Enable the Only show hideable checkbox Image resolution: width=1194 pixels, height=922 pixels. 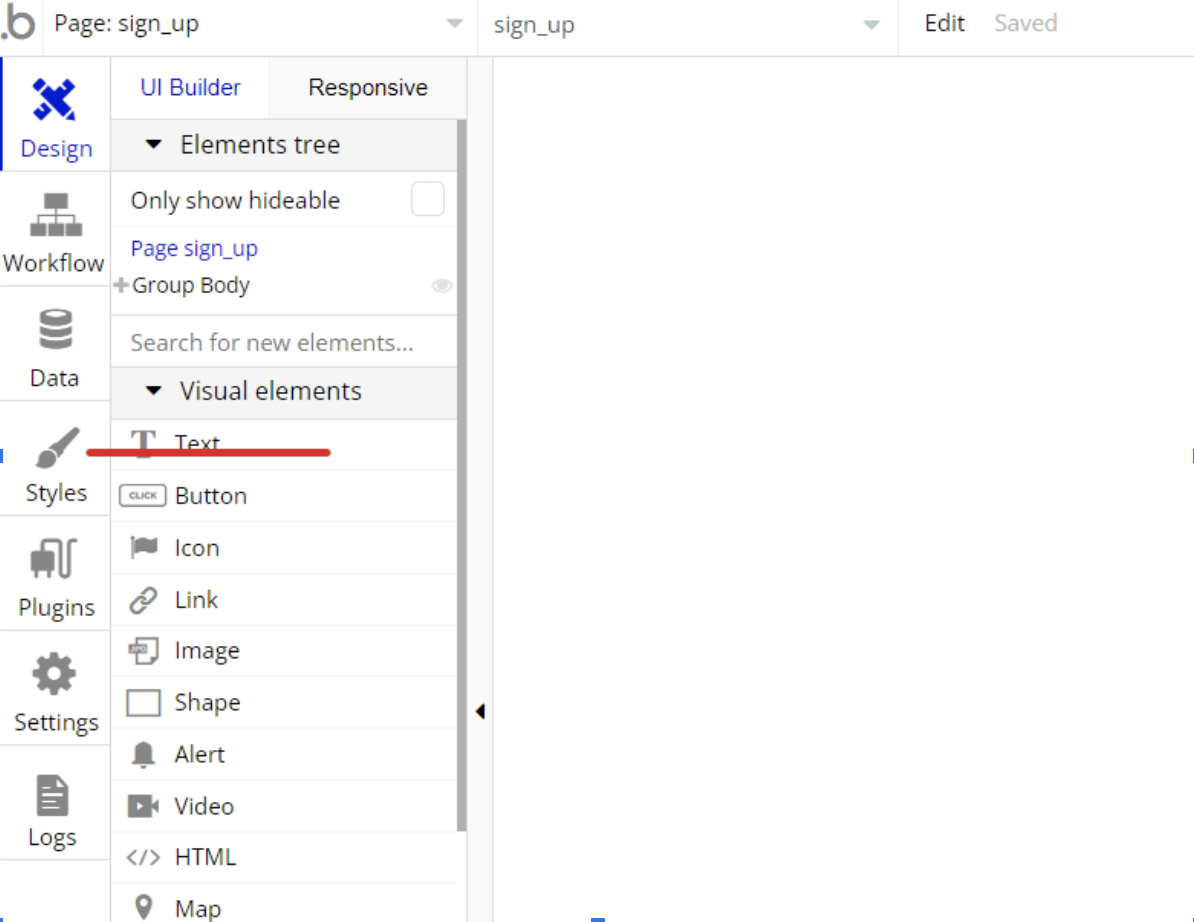428,200
